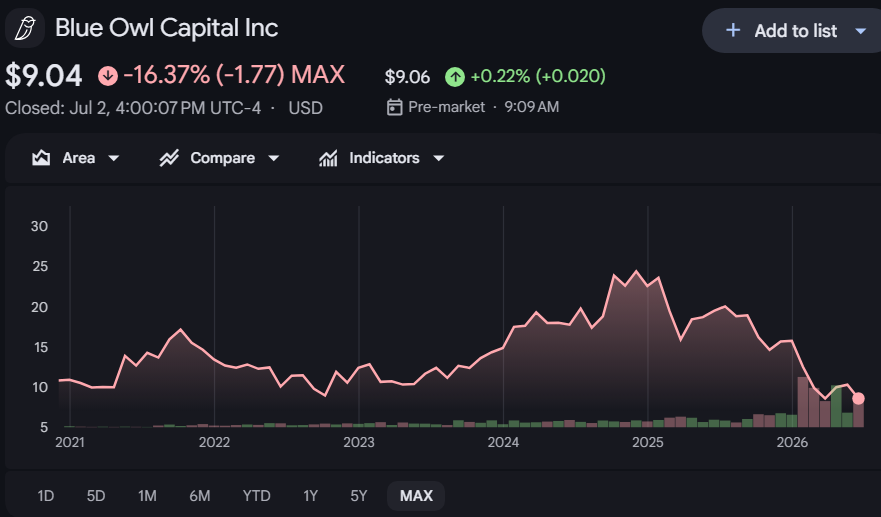Click the Compare lines icon

pos(169,158)
